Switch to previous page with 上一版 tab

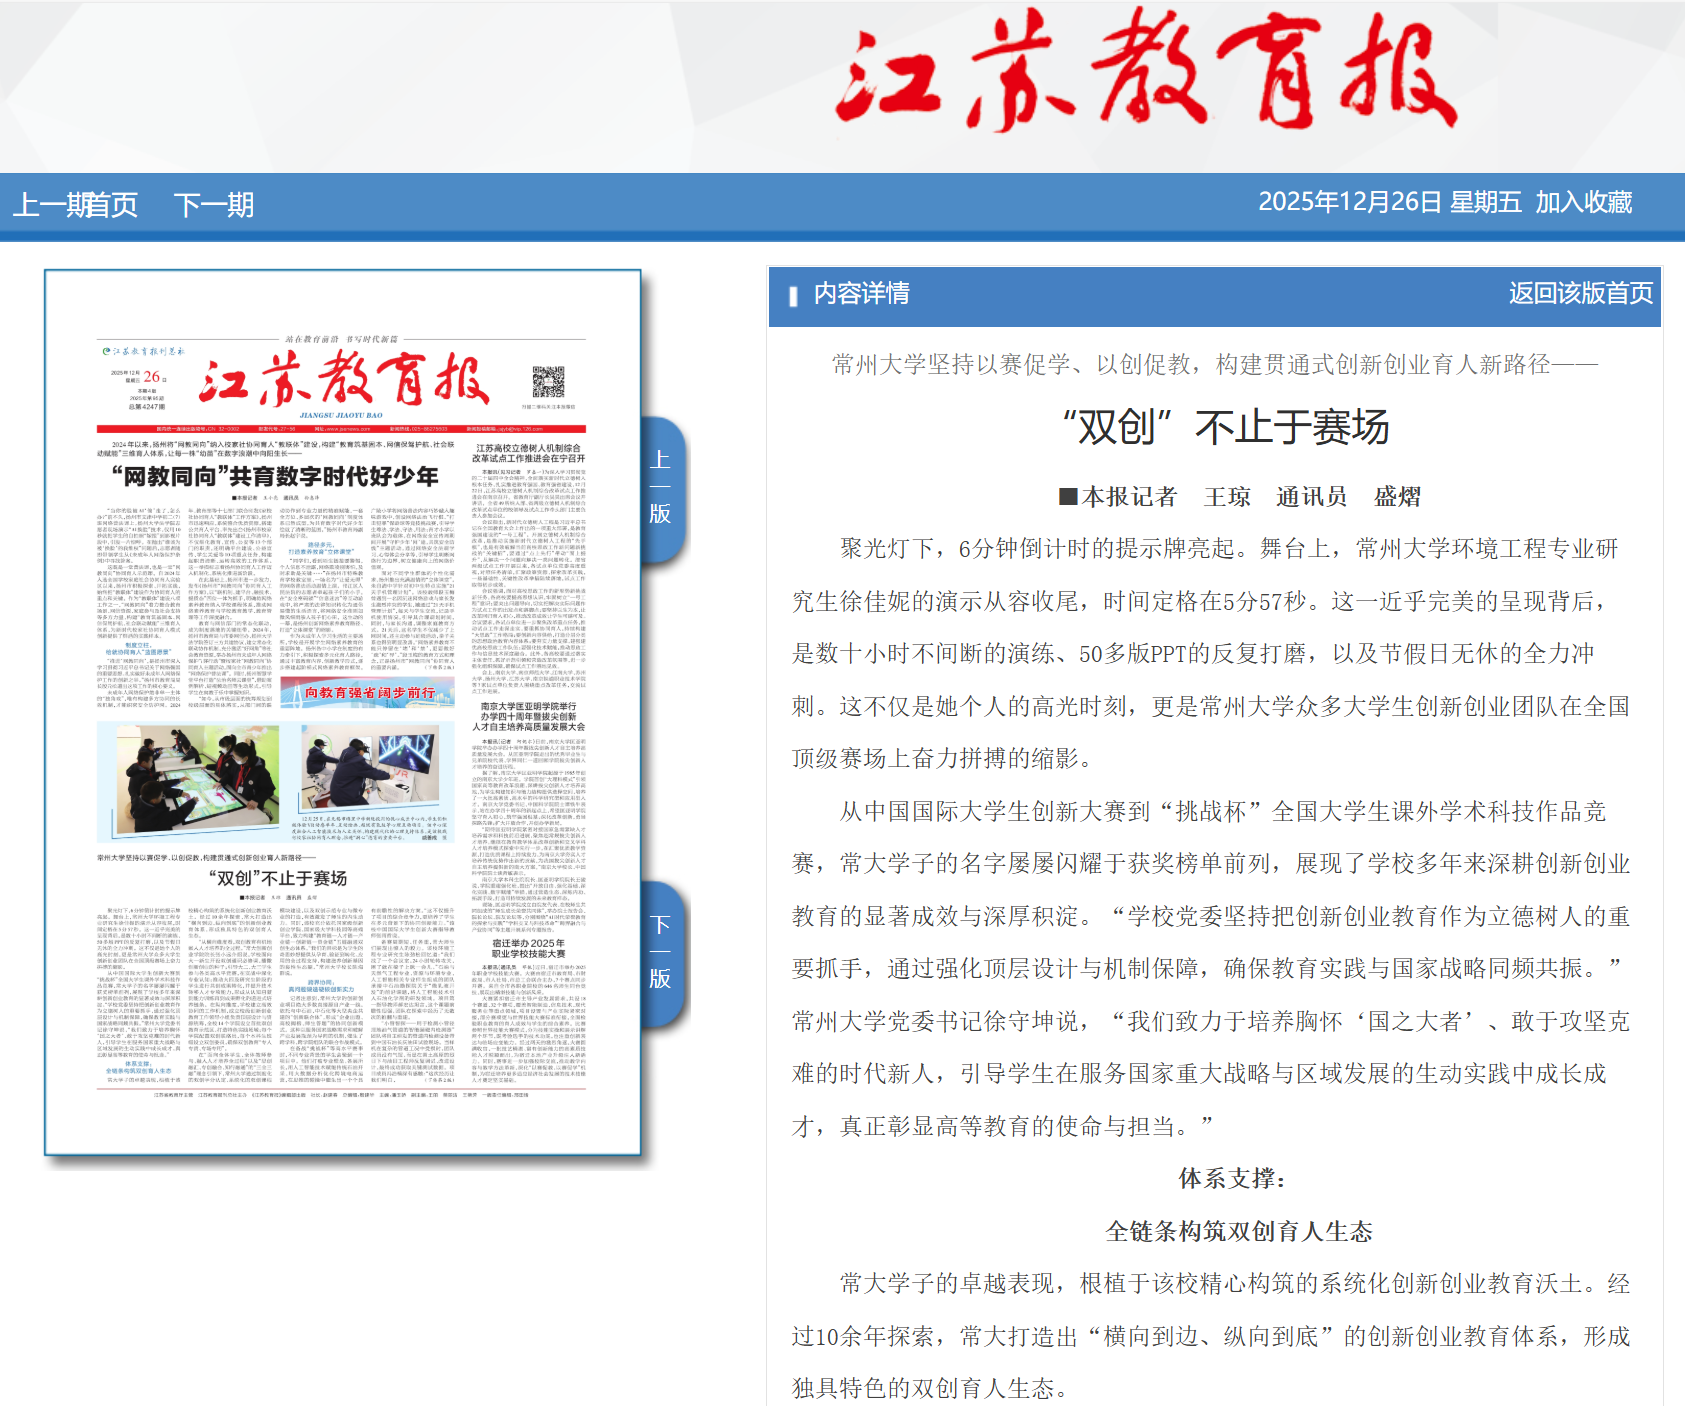(x=661, y=487)
